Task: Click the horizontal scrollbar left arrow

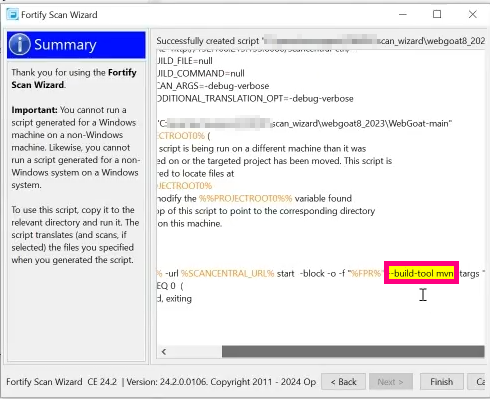Action: [164, 352]
